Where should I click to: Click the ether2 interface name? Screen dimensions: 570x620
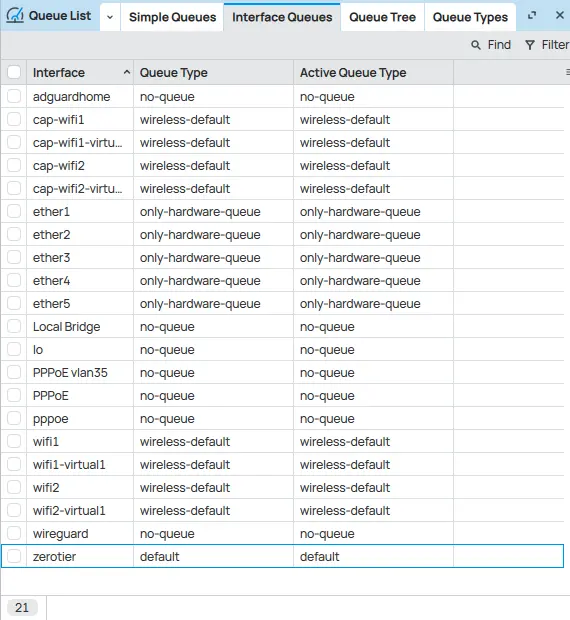pyautogui.click(x=51, y=234)
